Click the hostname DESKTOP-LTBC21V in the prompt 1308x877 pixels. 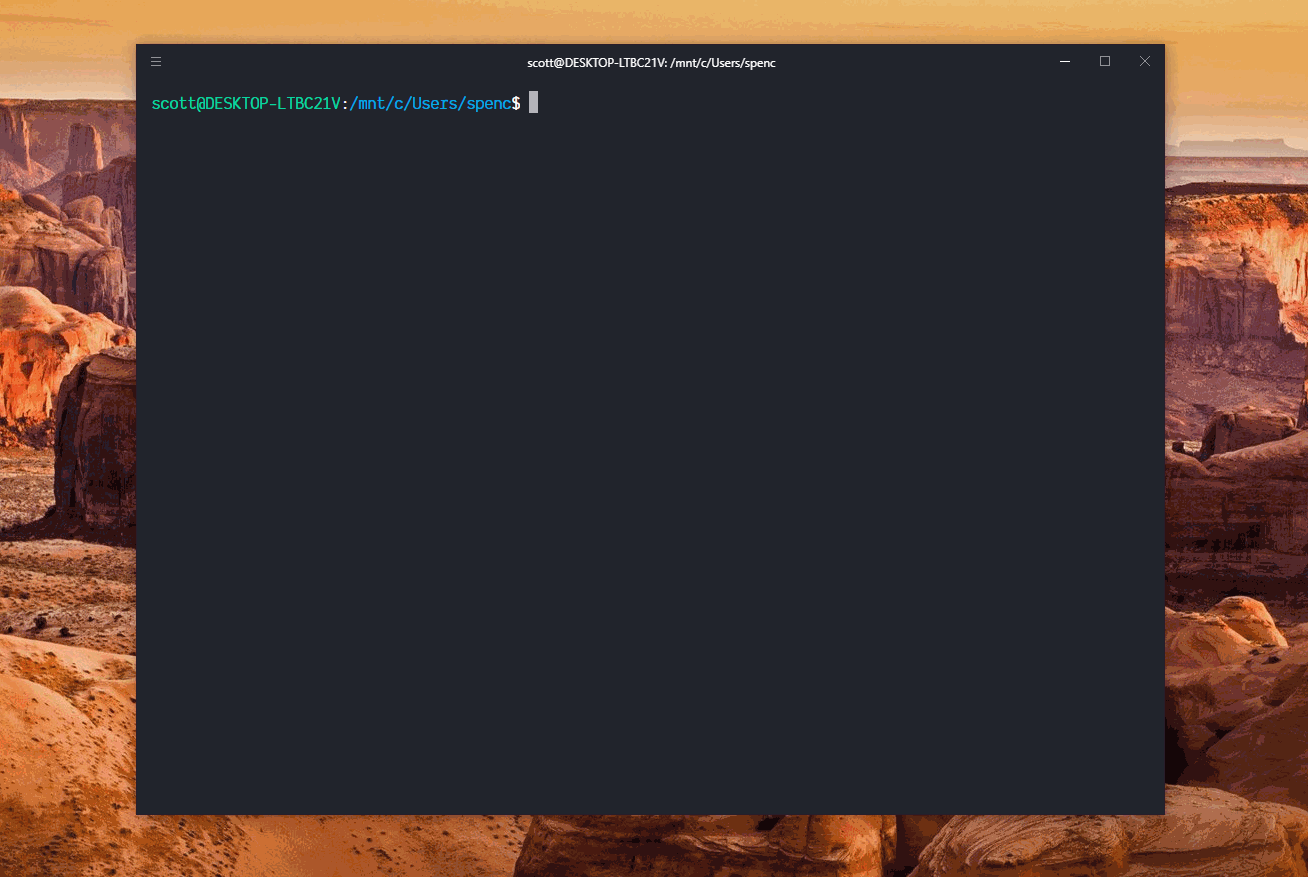click(x=272, y=103)
